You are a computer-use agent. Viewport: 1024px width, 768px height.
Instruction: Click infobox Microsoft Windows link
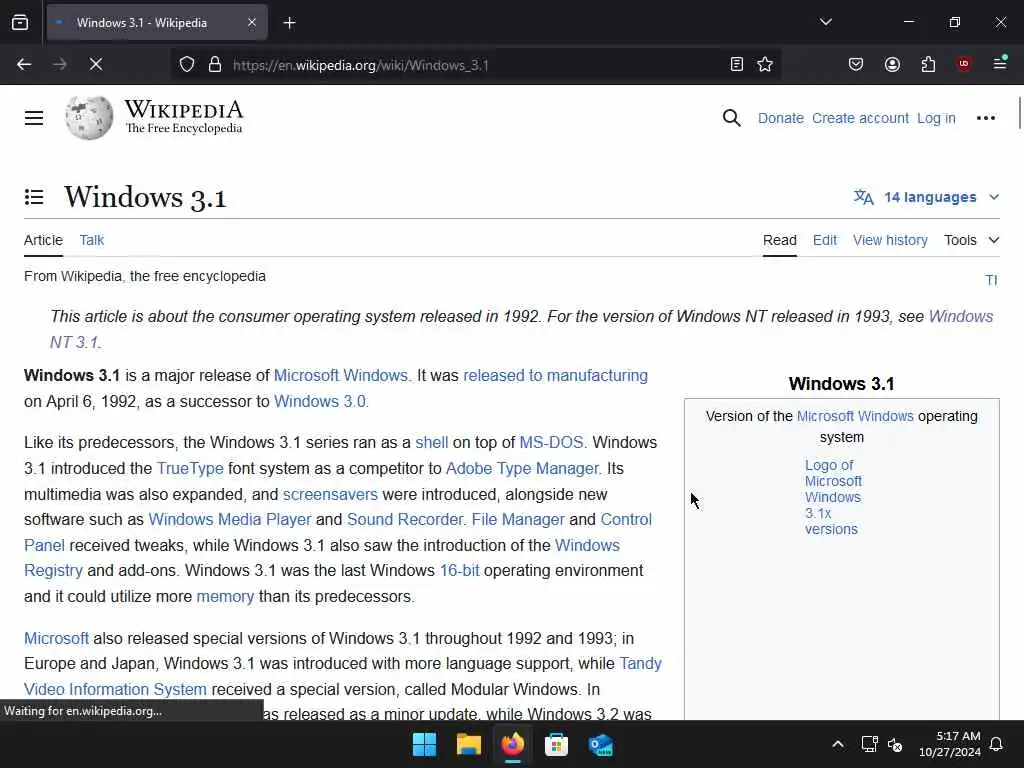pos(855,416)
